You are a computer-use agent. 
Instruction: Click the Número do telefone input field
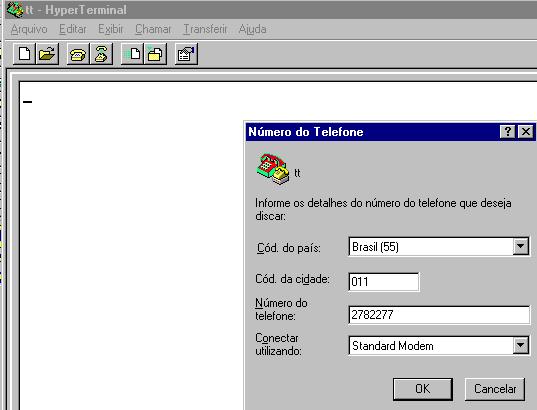(x=439, y=315)
